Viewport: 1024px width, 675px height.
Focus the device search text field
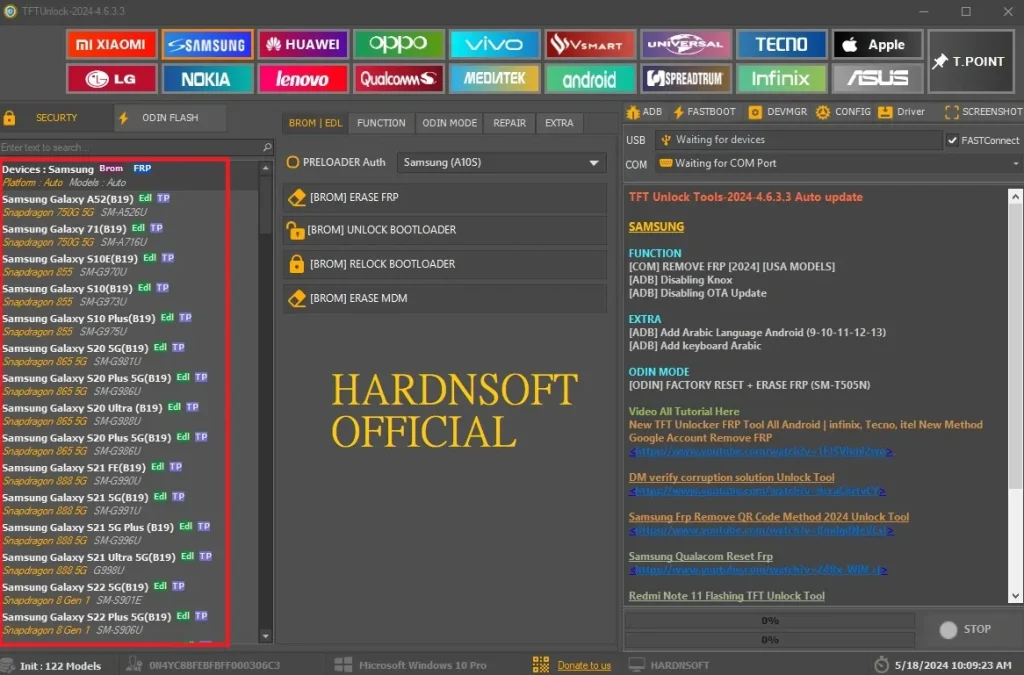[129, 148]
